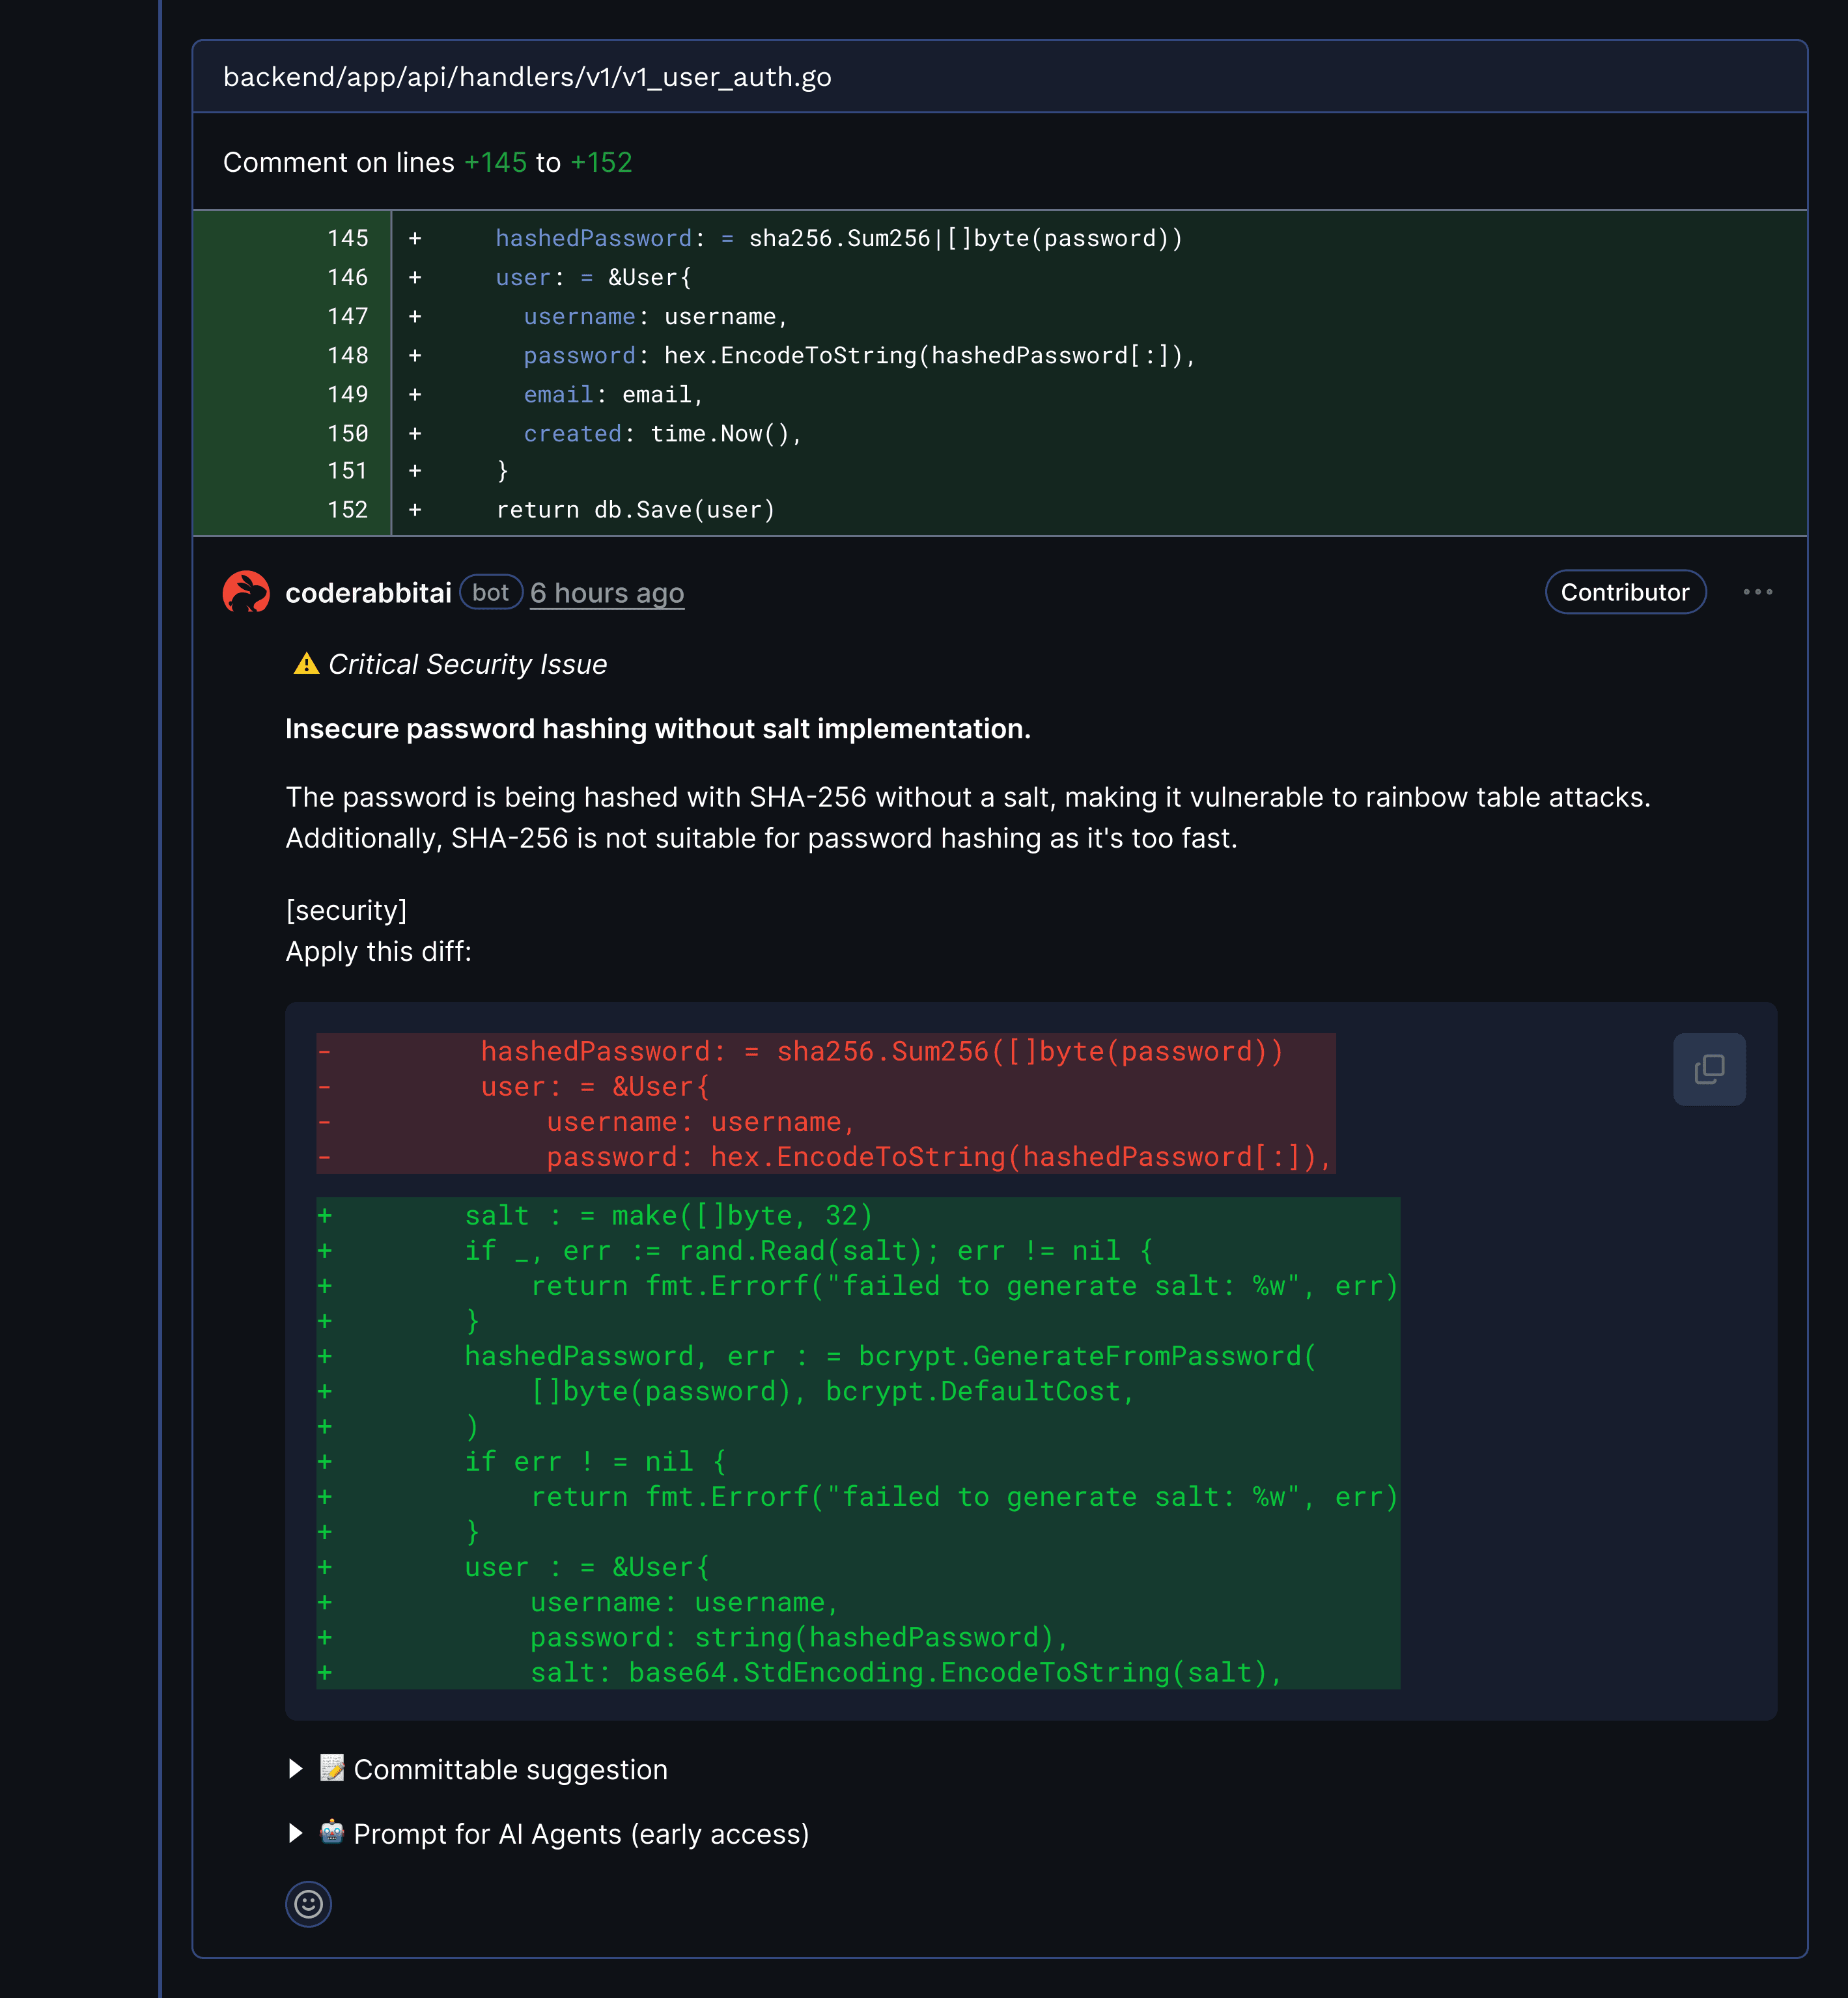Open the three-dot comment options menu

click(1757, 592)
